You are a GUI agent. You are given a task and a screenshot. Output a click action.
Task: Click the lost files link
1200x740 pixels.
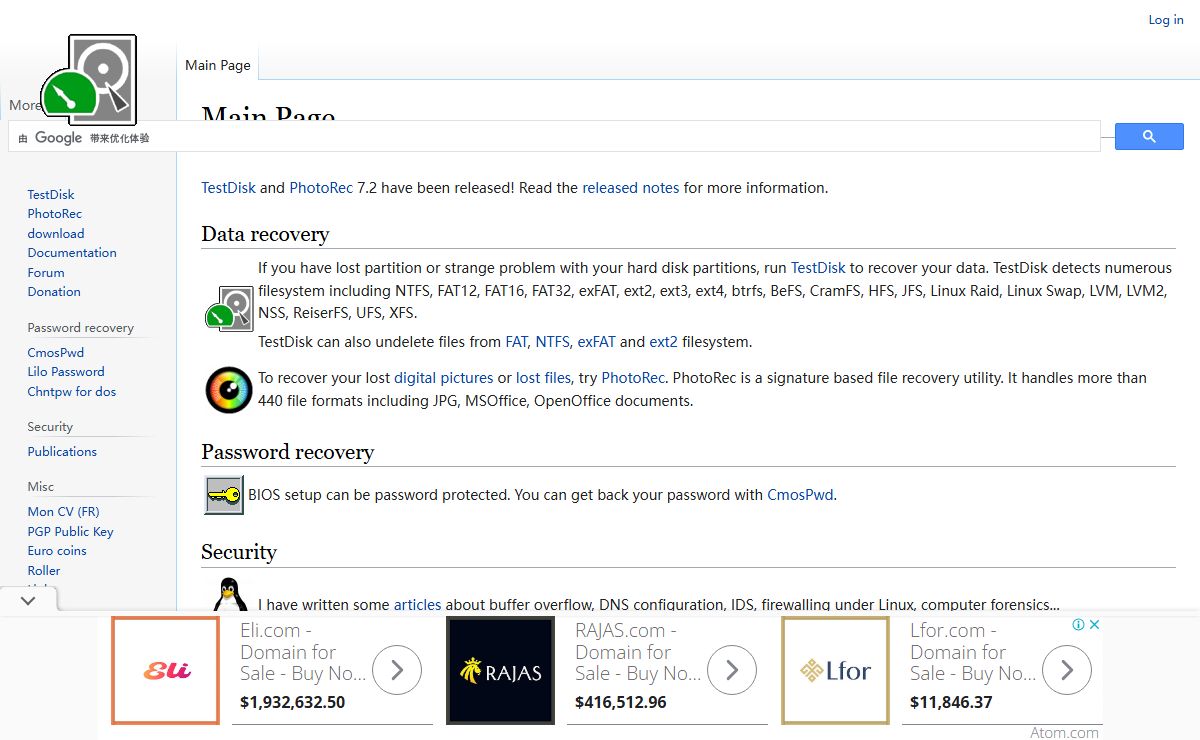coord(543,378)
